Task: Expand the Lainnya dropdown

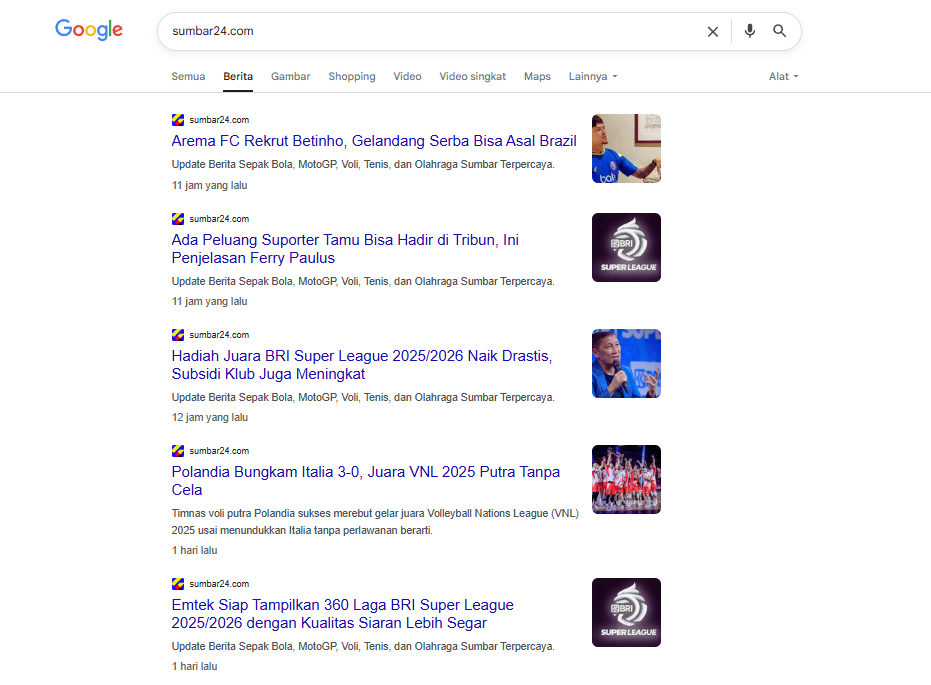Action: [x=593, y=77]
